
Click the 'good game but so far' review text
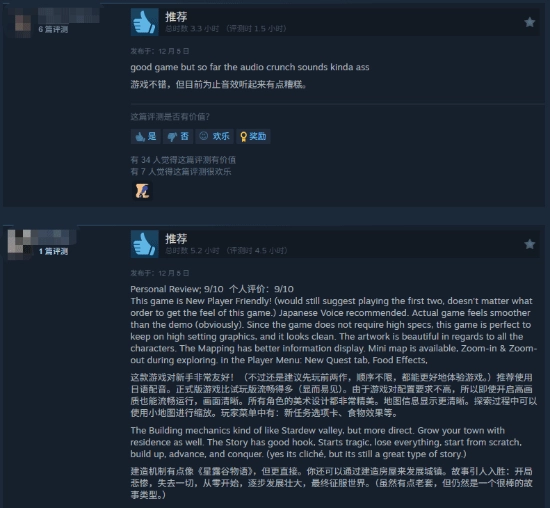[250, 67]
